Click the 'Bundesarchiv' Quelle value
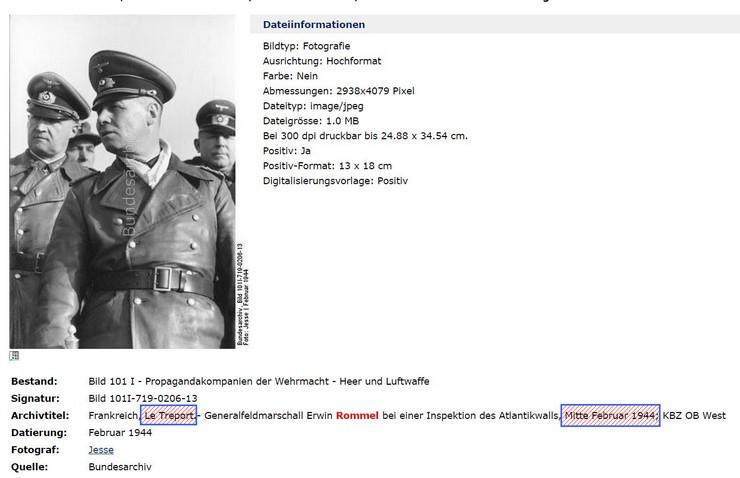The image size is (740, 478). [x=120, y=467]
